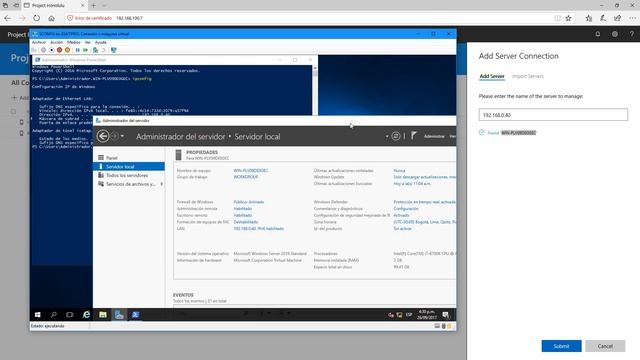The image size is (640, 360).
Task: Click the red VM shut down icon
Action: click(x=59, y=50)
